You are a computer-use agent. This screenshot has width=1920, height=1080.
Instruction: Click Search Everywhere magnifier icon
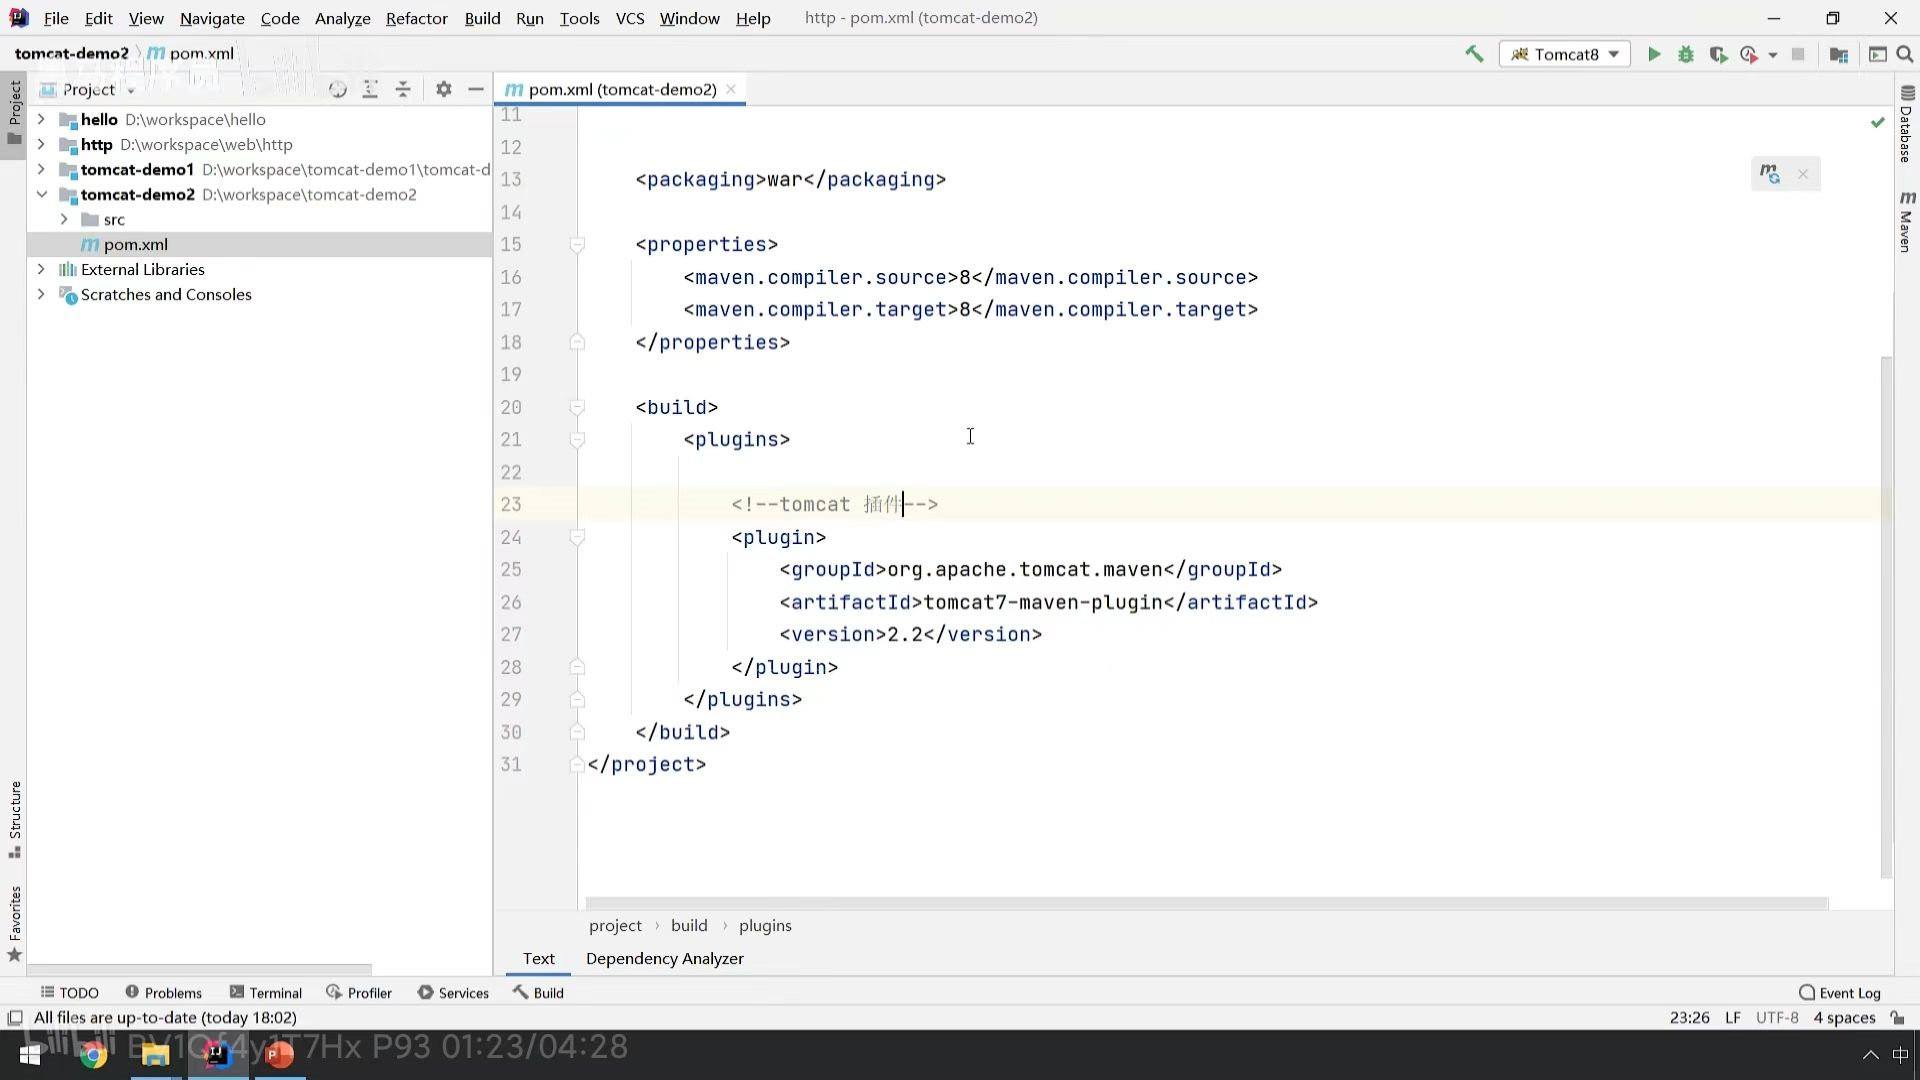[x=1905, y=55]
